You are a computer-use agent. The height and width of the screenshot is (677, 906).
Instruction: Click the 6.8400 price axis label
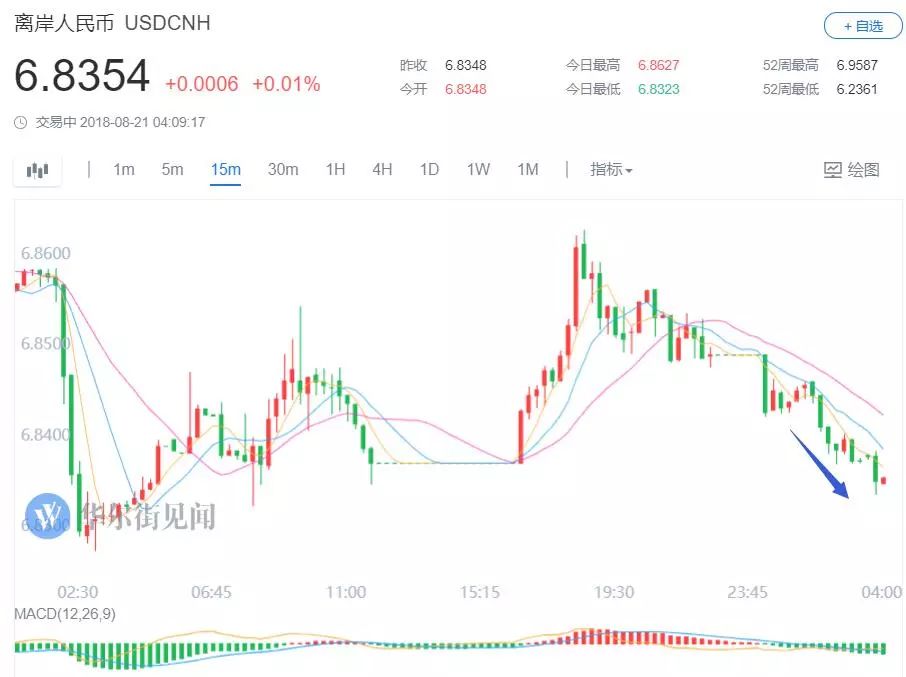tap(46, 434)
